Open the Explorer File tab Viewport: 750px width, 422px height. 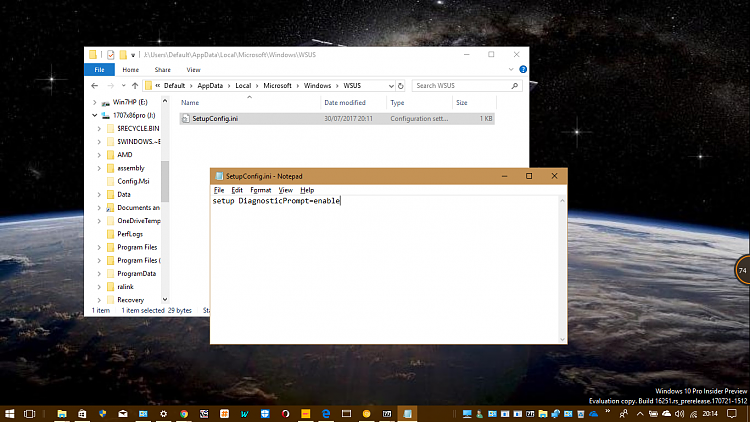[99, 69]
